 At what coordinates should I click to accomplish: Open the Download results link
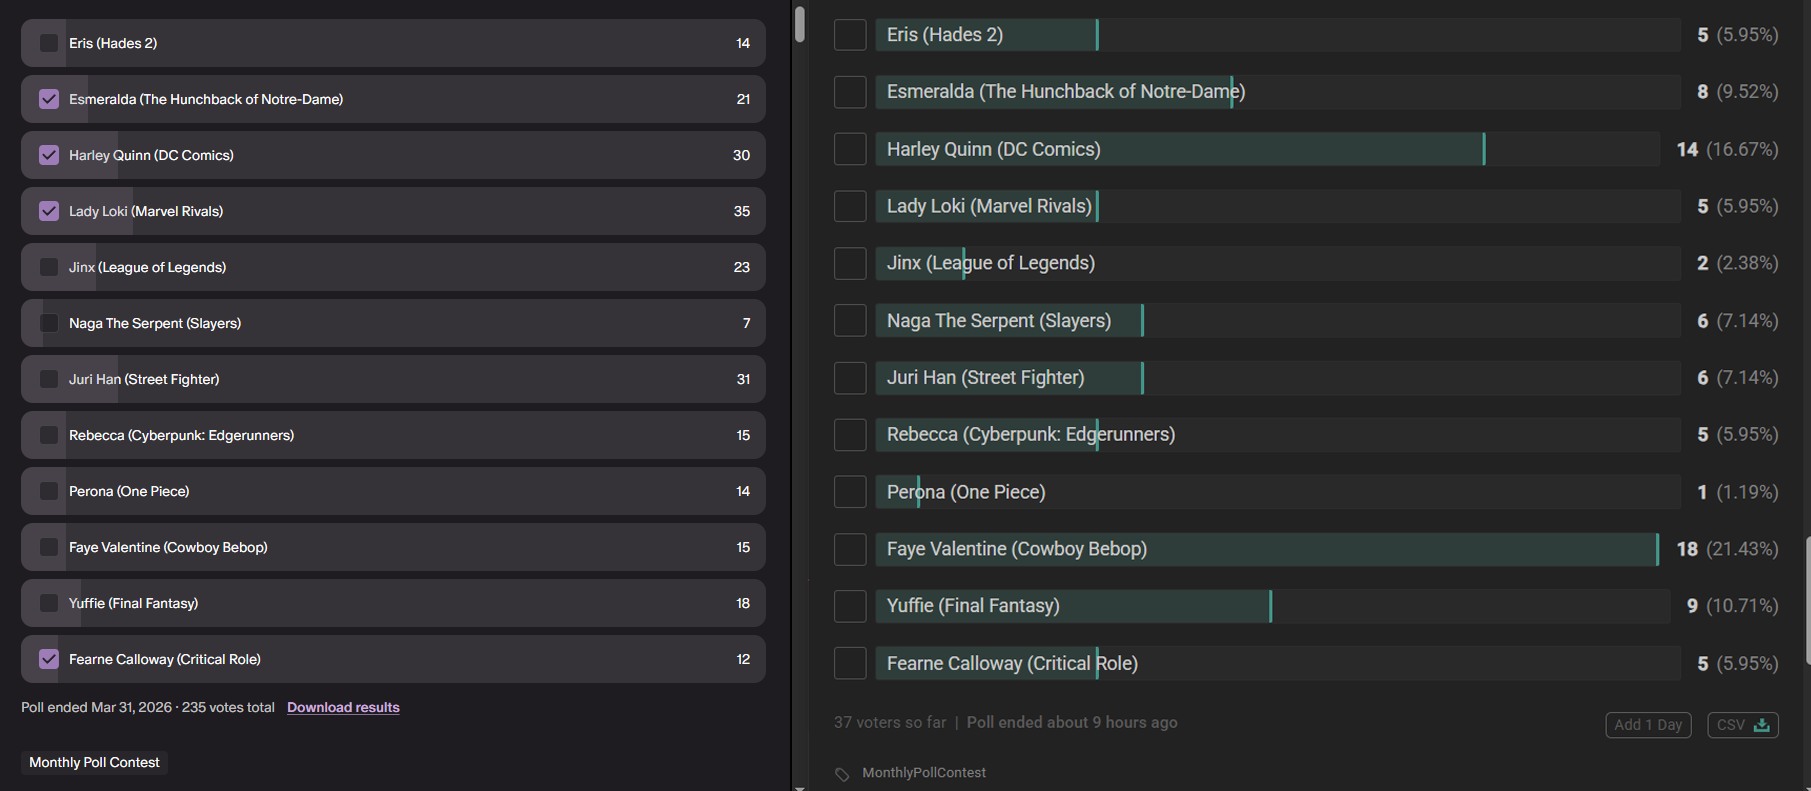click(343, 707)
